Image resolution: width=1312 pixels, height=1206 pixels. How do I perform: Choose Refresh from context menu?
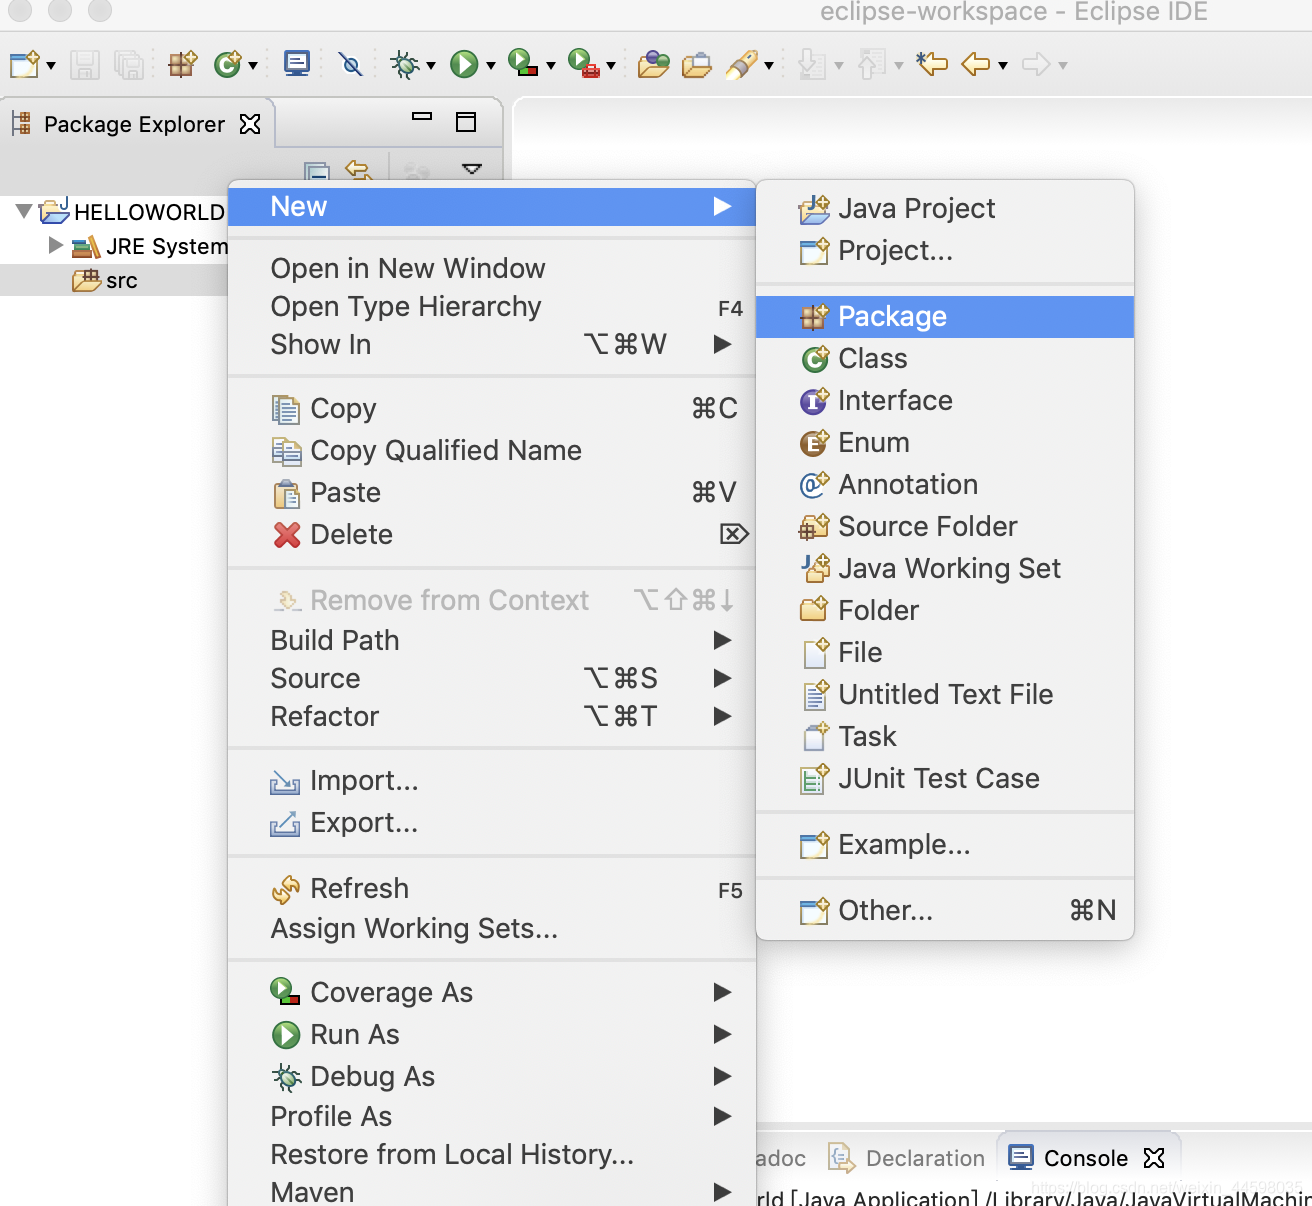tap(492, 888)
